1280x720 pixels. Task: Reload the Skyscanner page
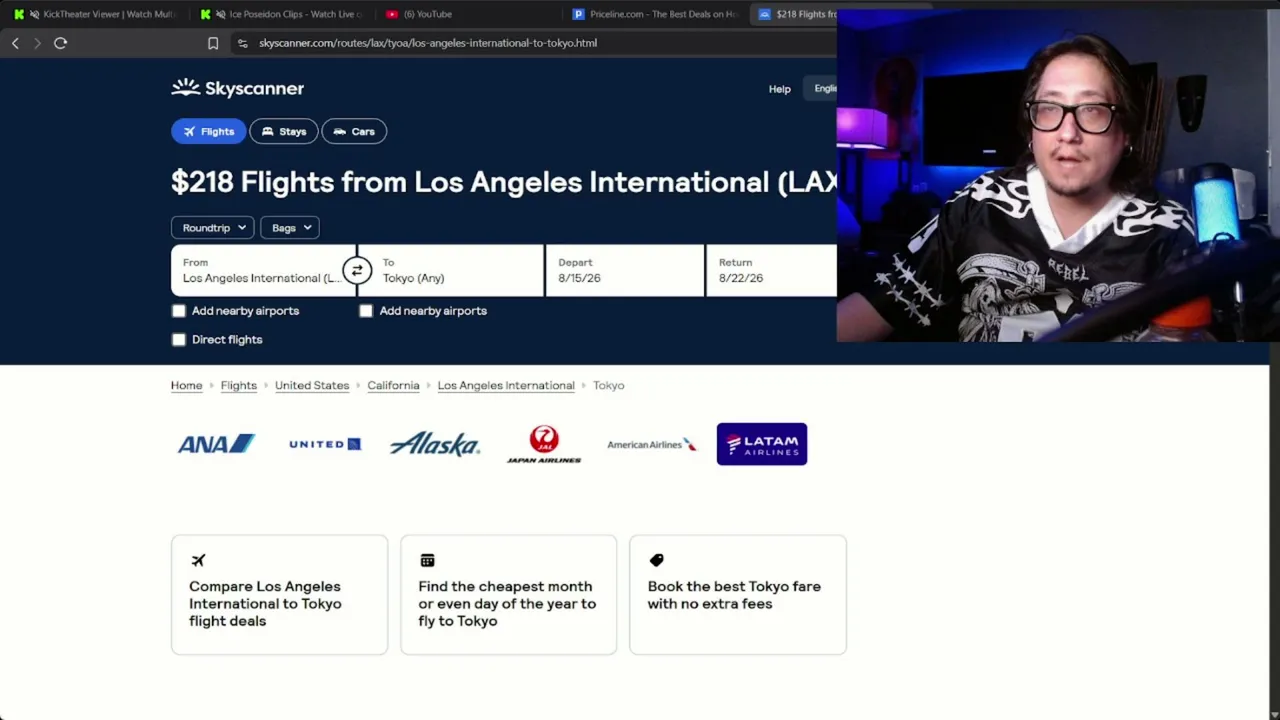[60, 43]
